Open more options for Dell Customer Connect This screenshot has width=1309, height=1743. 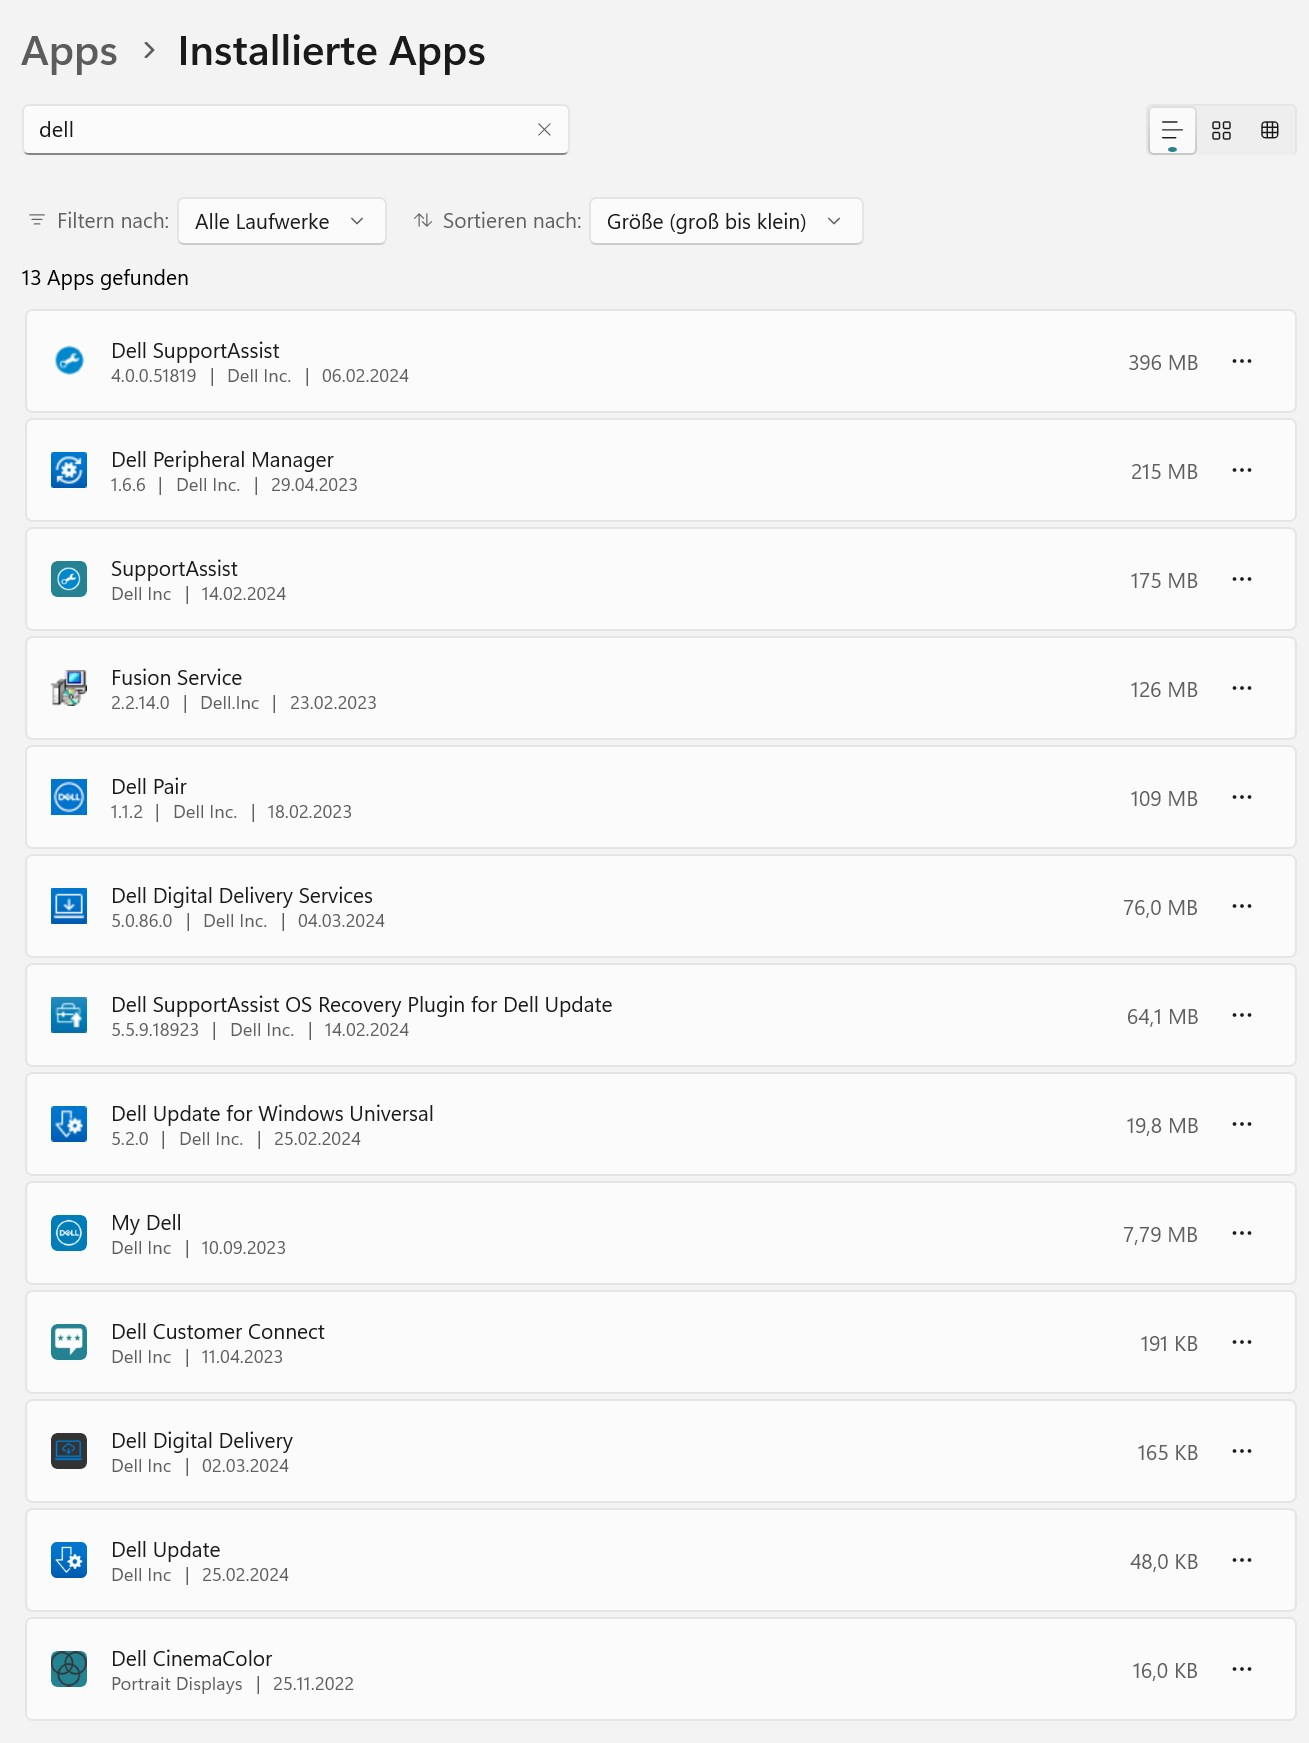[x=1242, y=1342]
